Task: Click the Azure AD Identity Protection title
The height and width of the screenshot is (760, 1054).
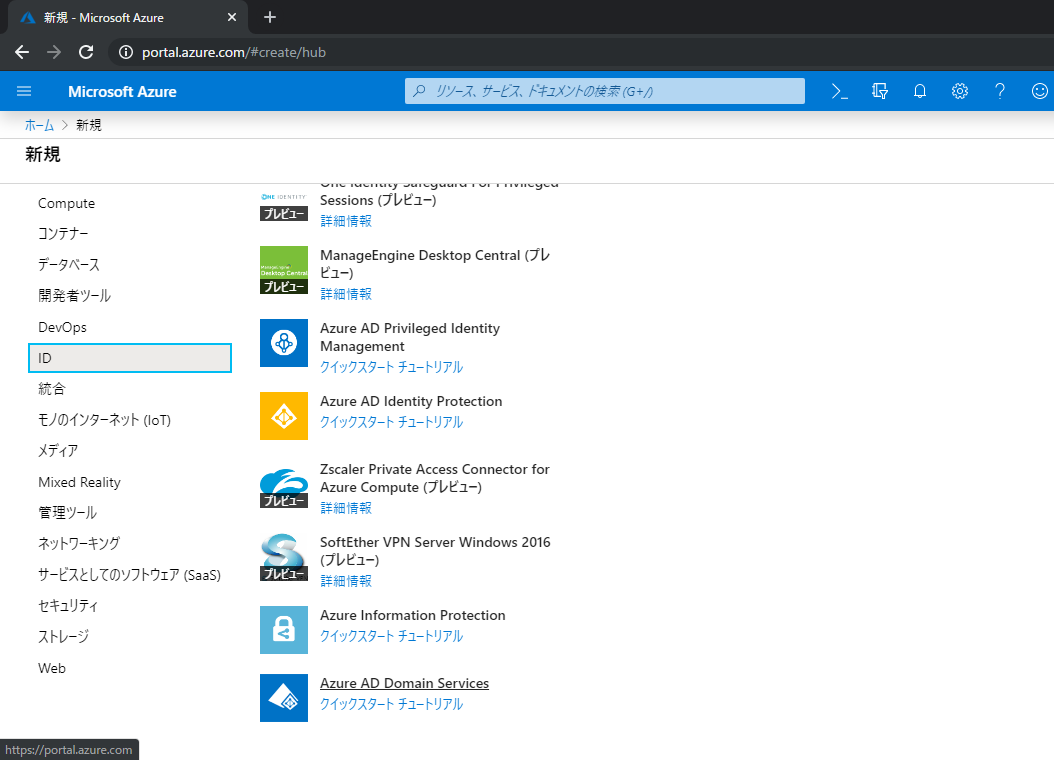Action: pos(411,401)
